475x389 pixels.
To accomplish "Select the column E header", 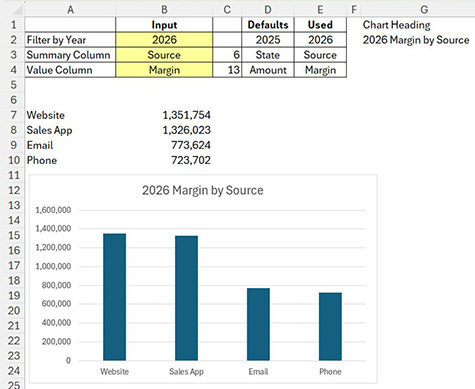I will click(x=320, y=10).
